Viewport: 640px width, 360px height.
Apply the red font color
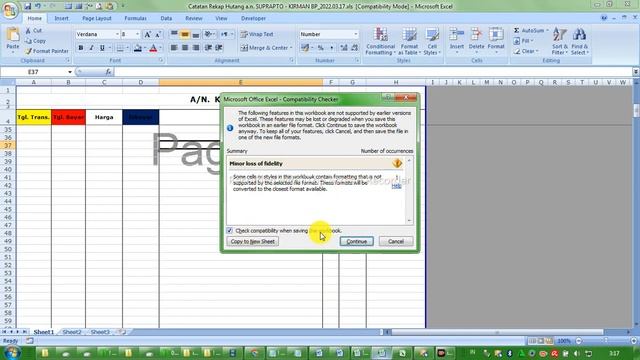153,48
